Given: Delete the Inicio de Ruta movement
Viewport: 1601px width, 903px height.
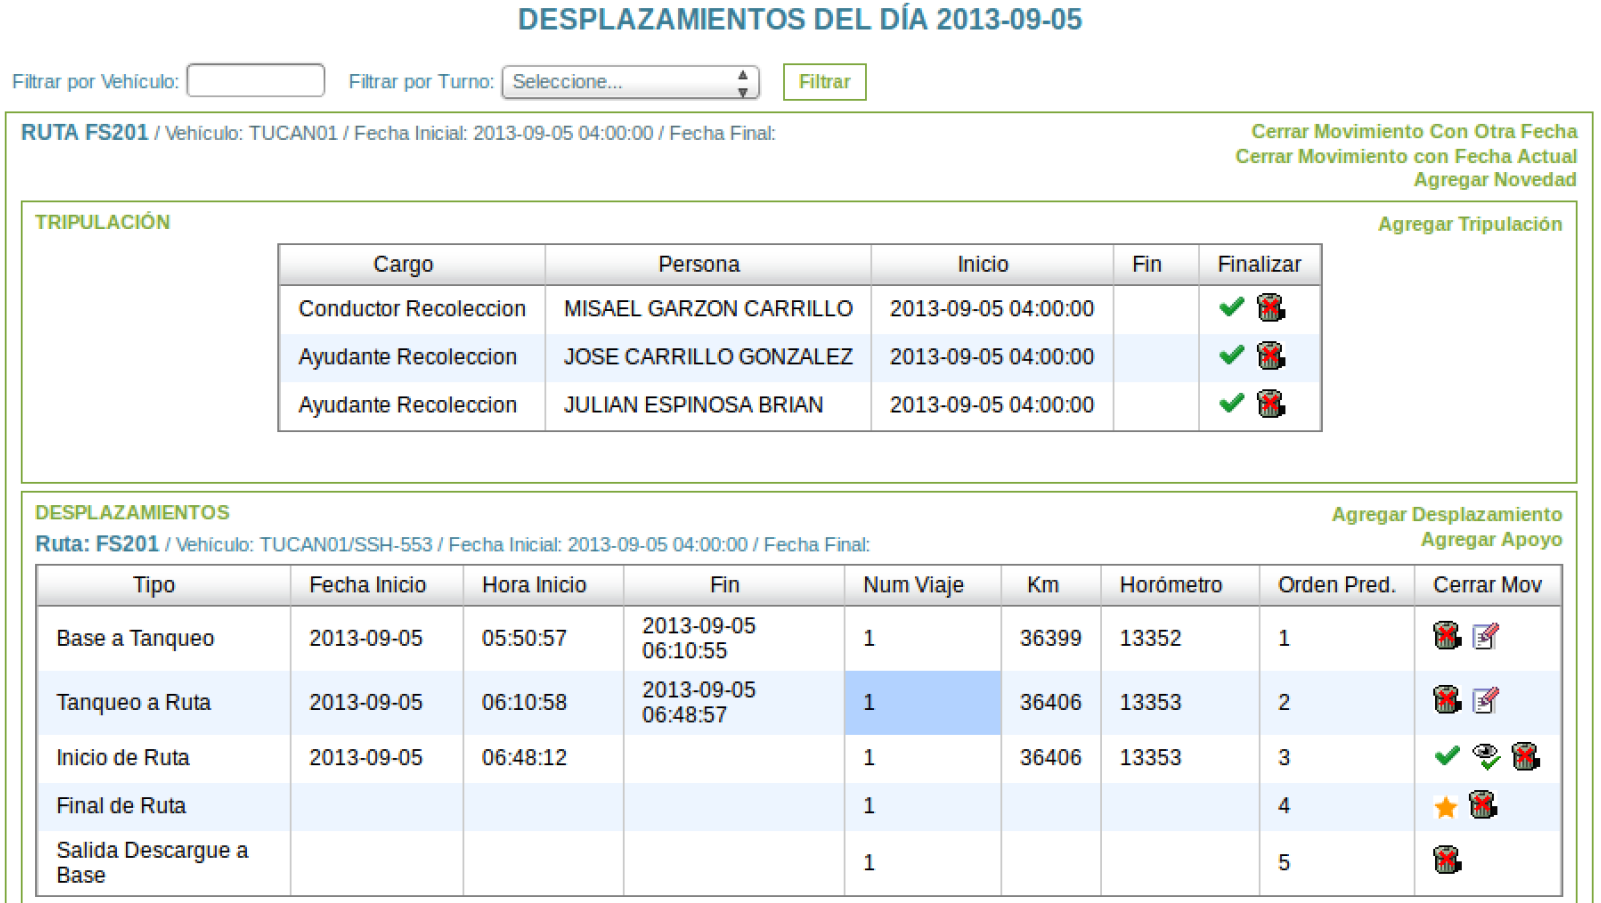Looking at the screenshot, I should [x=1525, y=756].
